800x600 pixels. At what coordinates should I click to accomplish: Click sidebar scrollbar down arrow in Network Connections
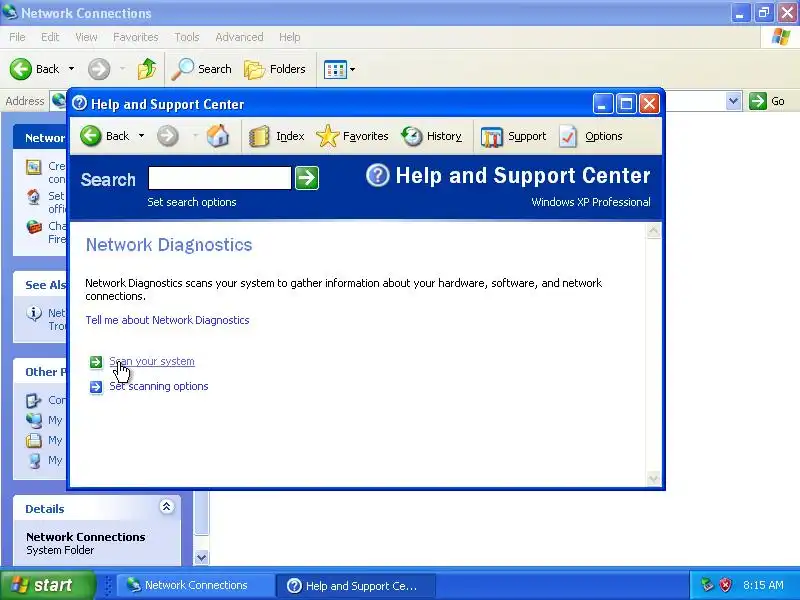tap(202, 558)
